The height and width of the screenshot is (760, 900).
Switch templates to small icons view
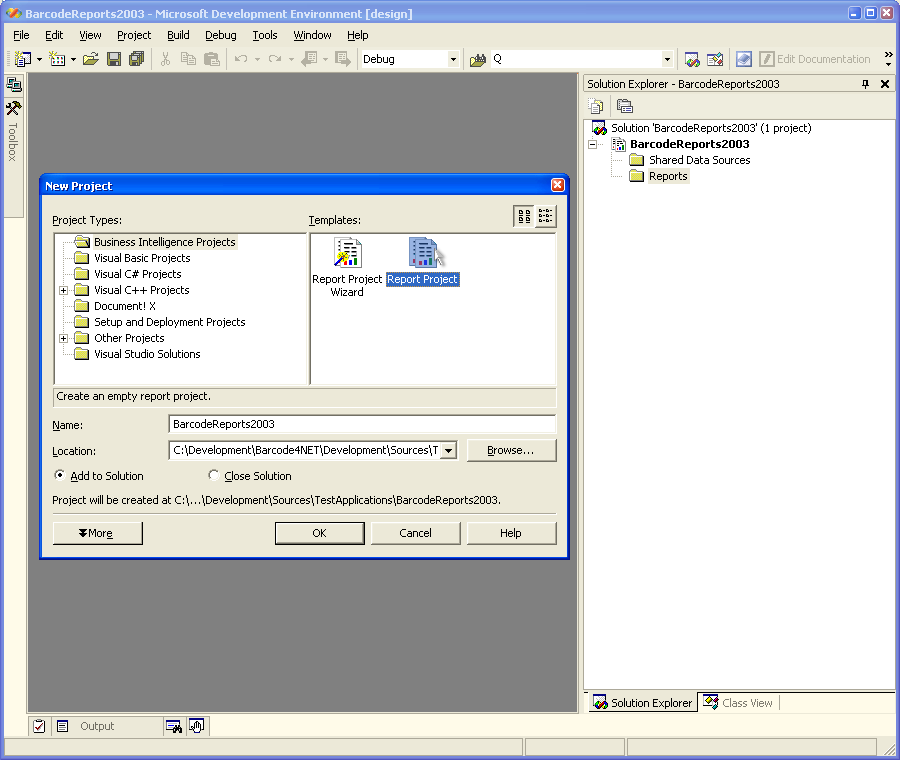(546, 216)
